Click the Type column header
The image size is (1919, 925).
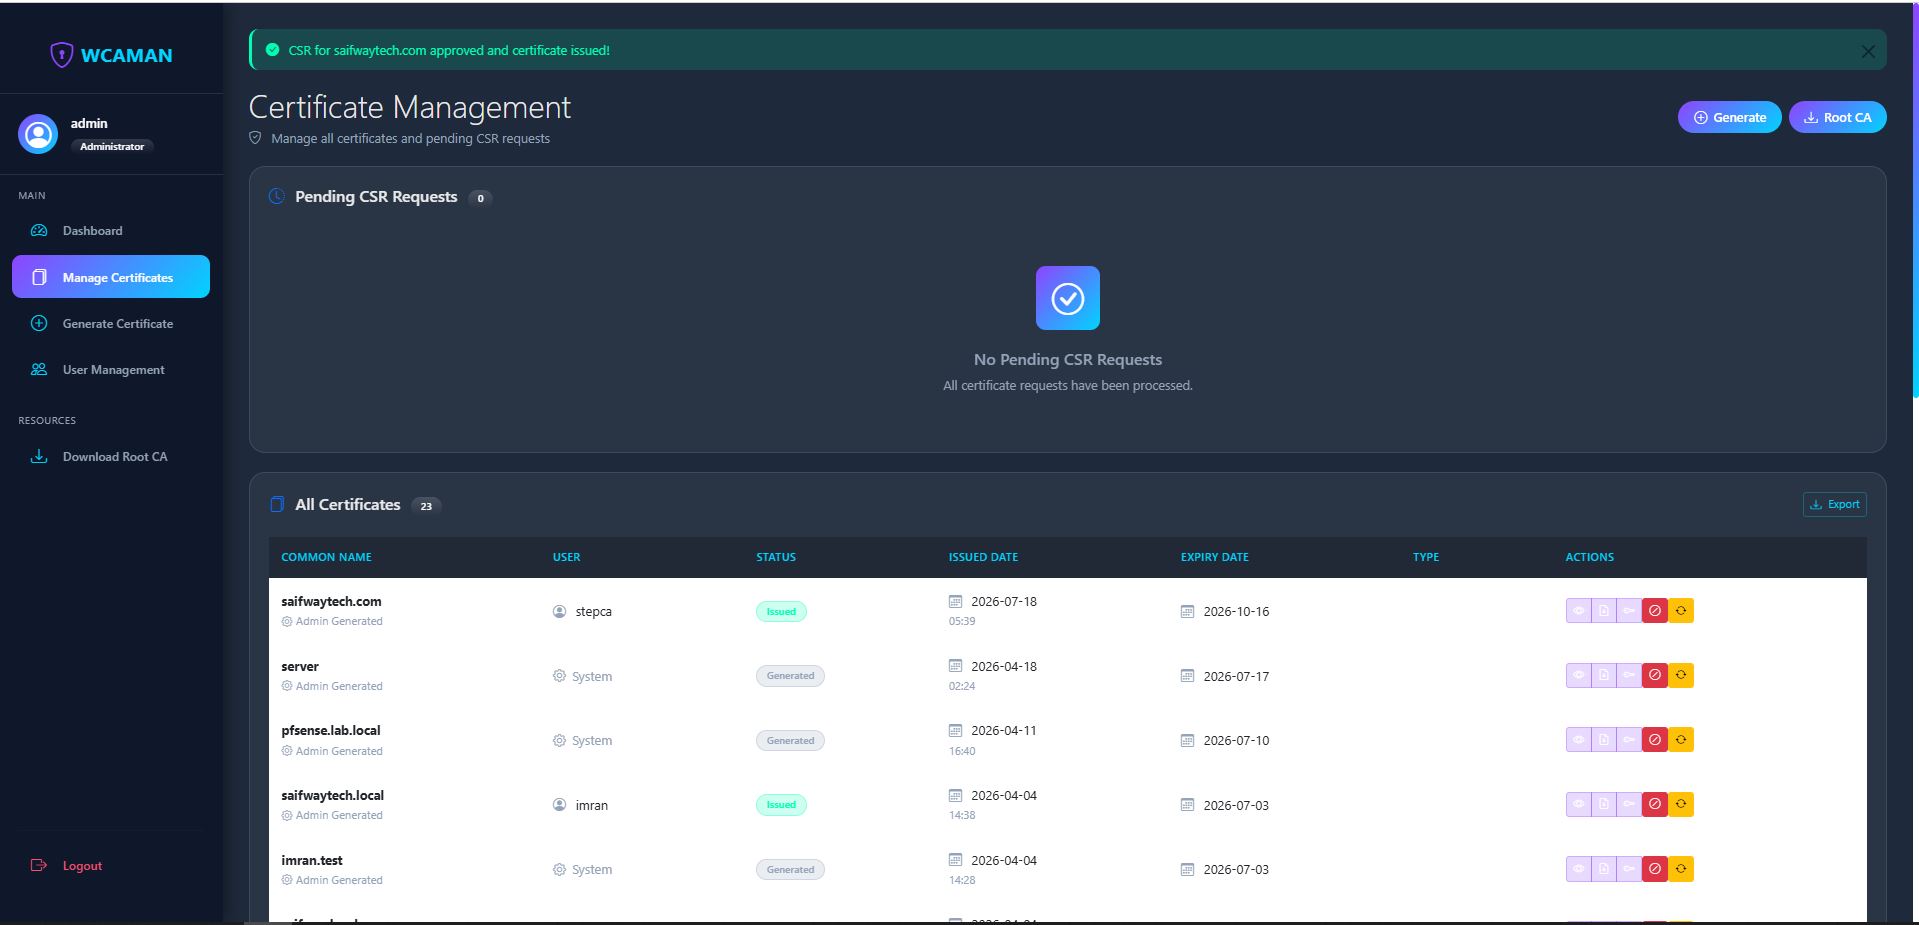pyautogui.click(x=1425, y=557)
